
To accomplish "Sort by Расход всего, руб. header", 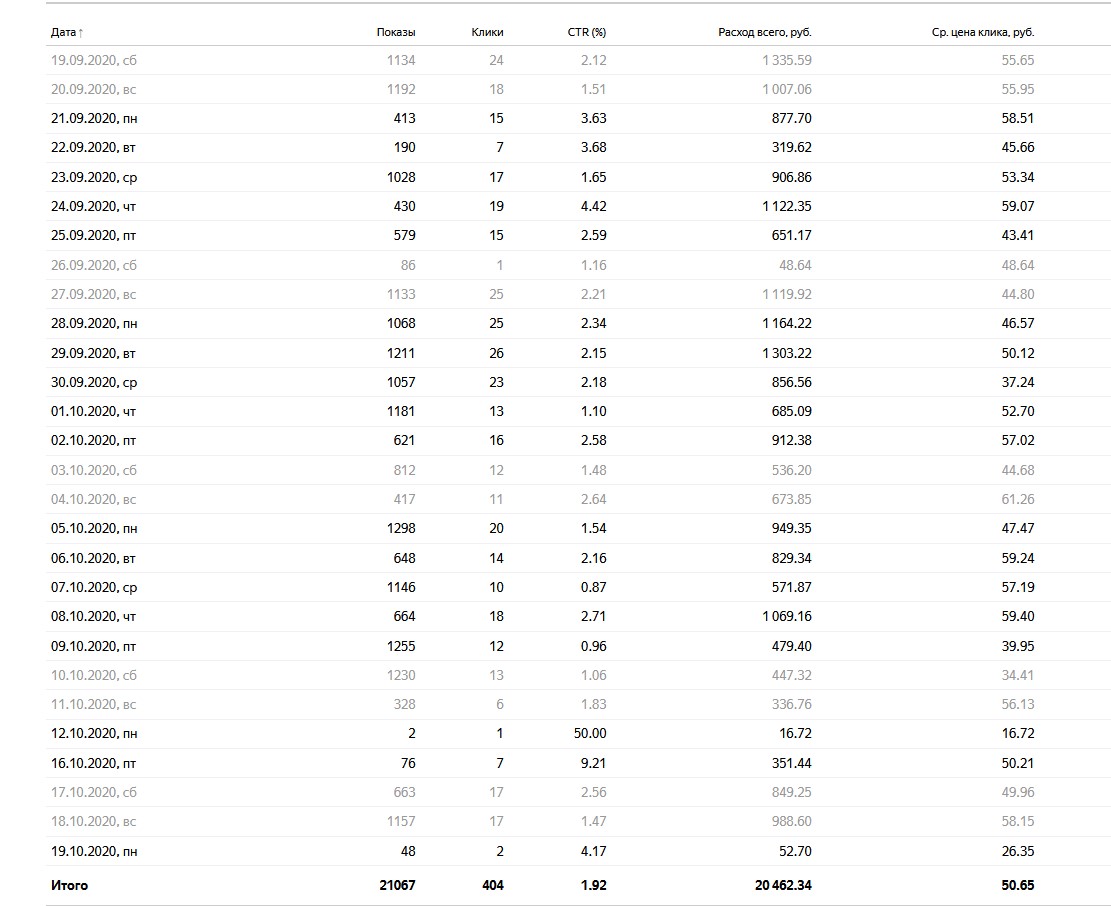I will pyautogui.click(x=765, y=33).
